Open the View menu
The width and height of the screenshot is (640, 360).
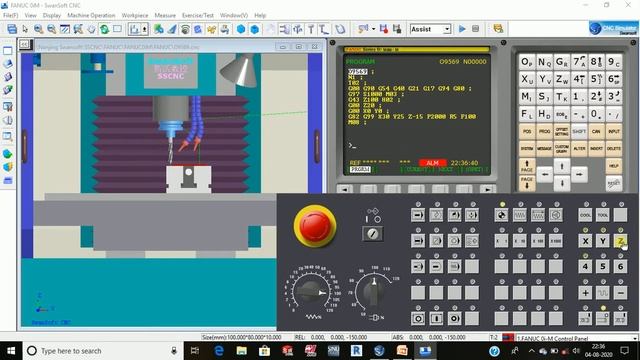[x=31, y=15]
